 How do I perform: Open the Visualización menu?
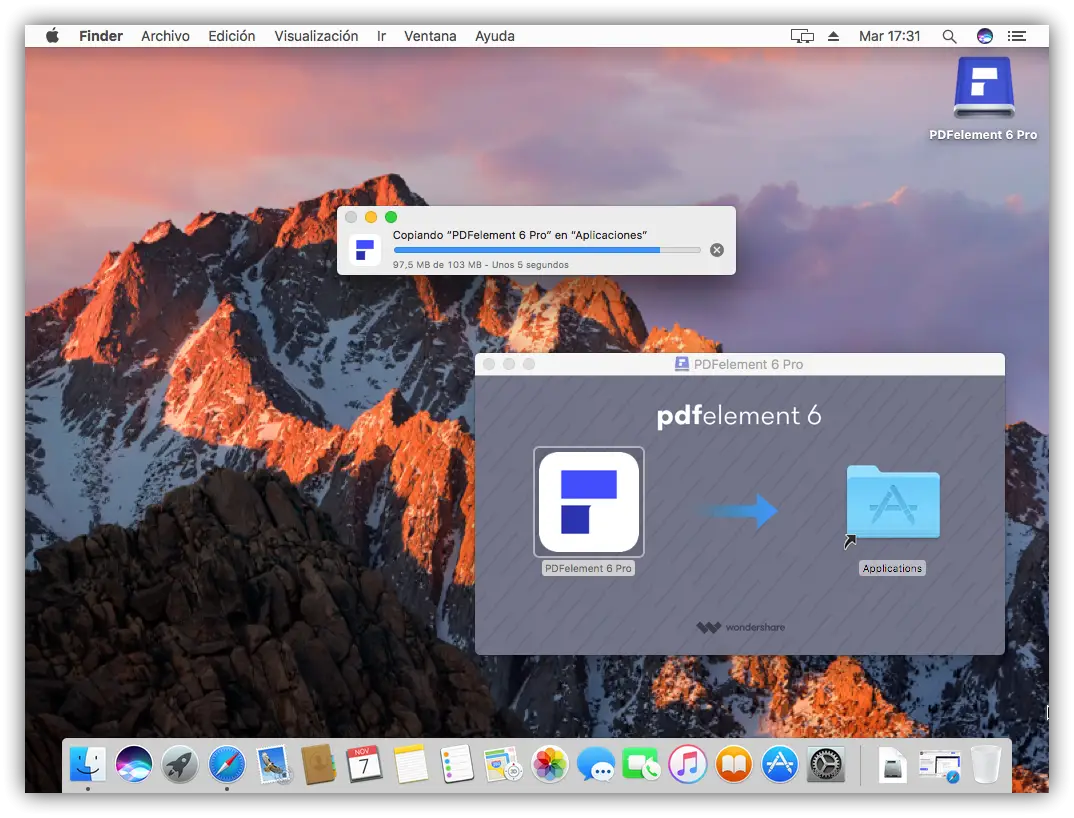(316, 36)
